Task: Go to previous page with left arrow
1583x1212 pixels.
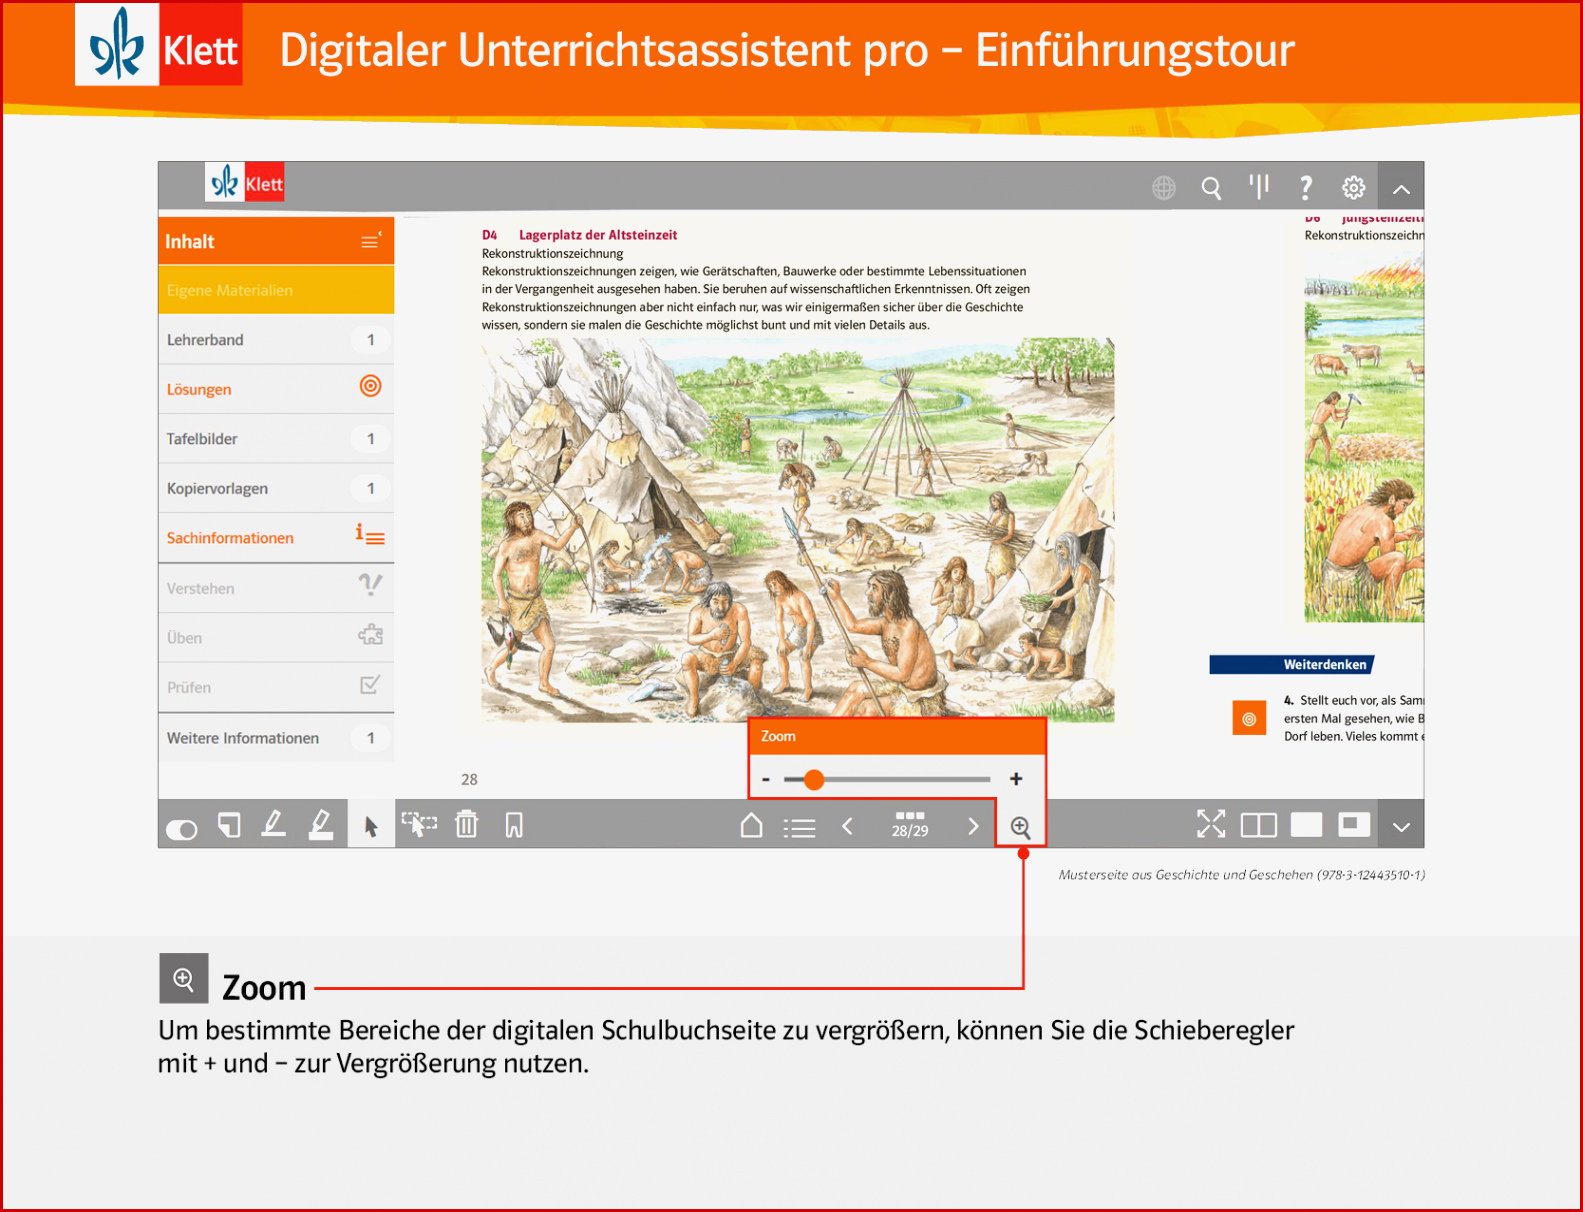Action: coord(847,826)
